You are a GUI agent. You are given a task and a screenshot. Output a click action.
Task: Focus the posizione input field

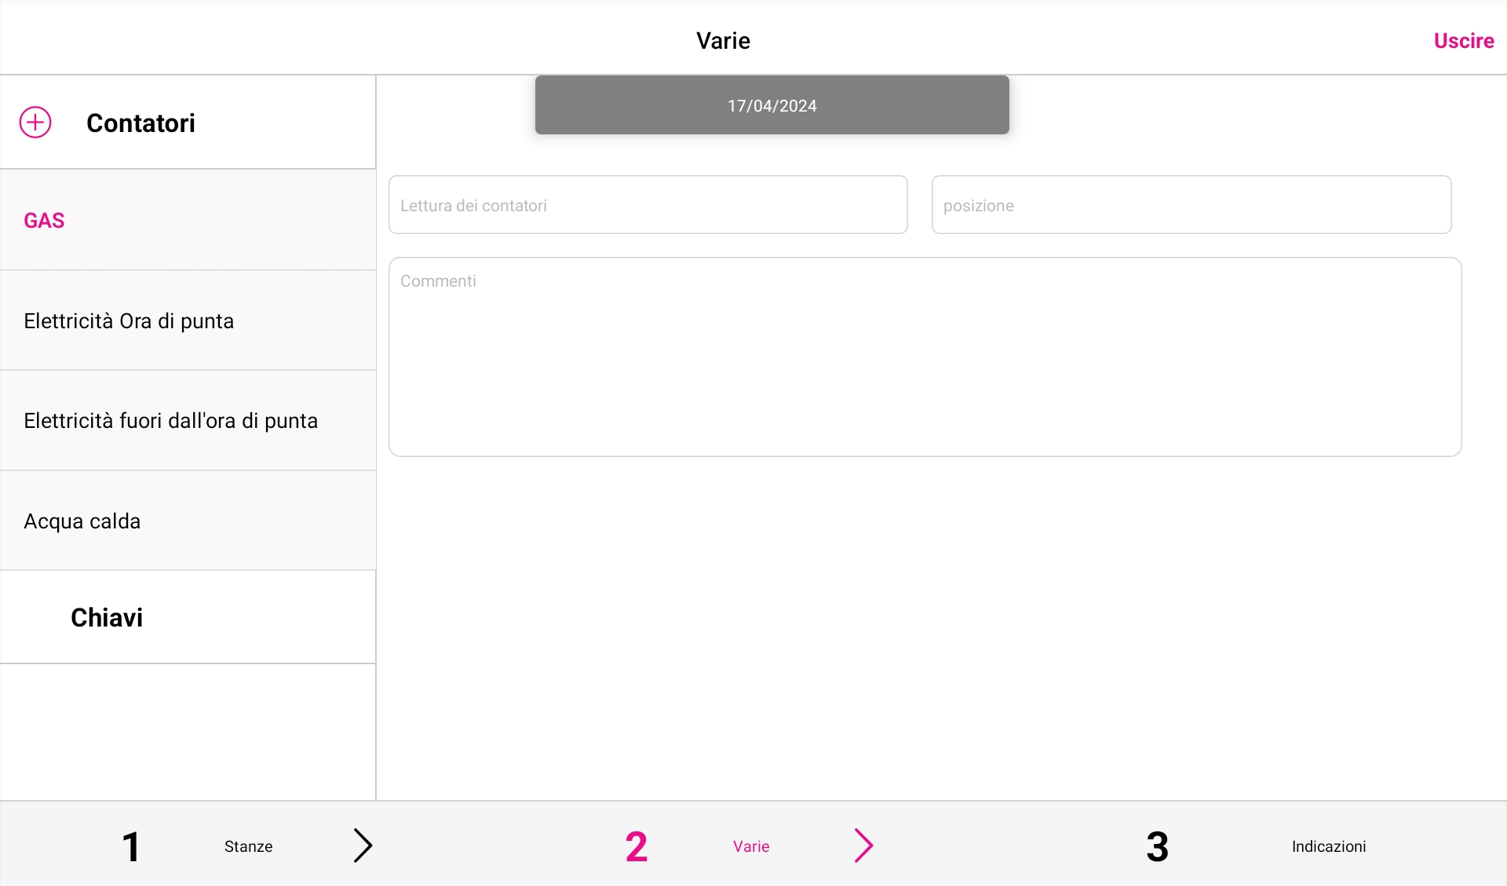(1191, 205)
